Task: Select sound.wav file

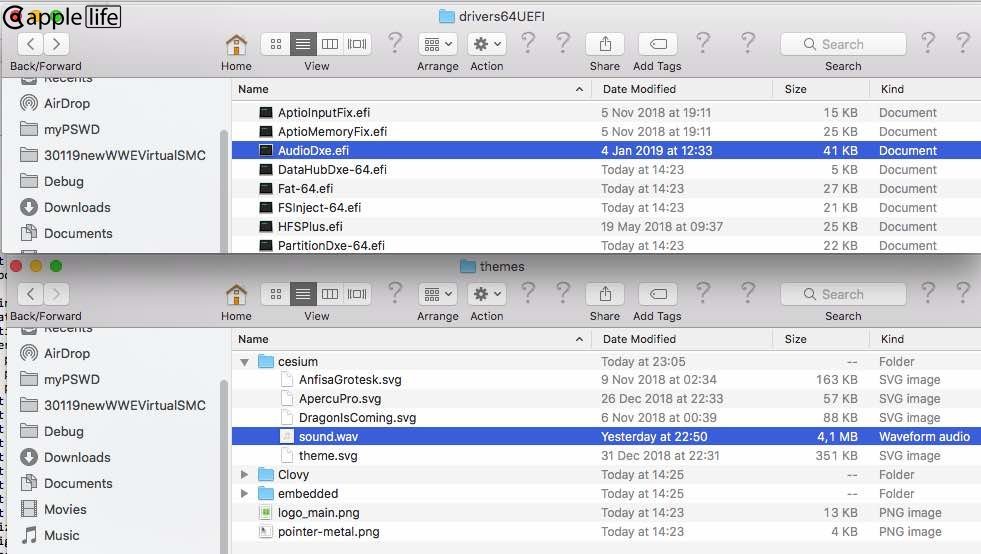Action: coord(606,436)
